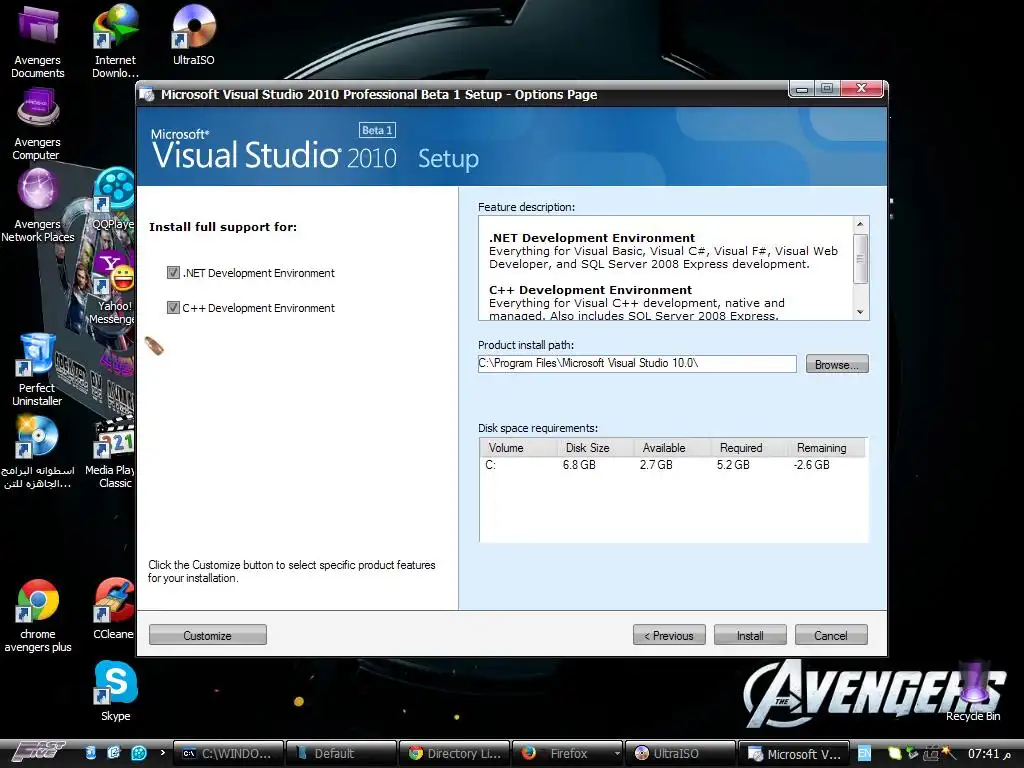The height and width of the screenshot is (768, 1024).
Task: Select Microsoft V... setup taskbar item
Action: coord(793,754)
